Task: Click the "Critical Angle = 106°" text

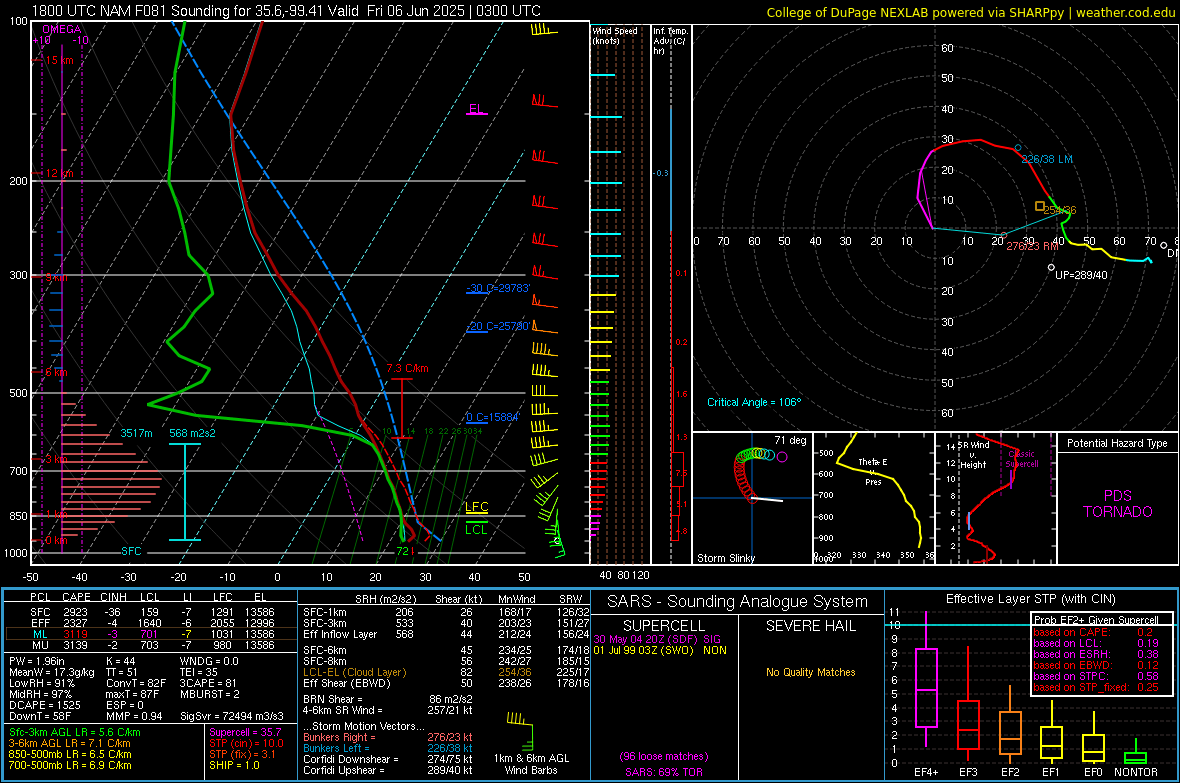Action: (754, 402)
